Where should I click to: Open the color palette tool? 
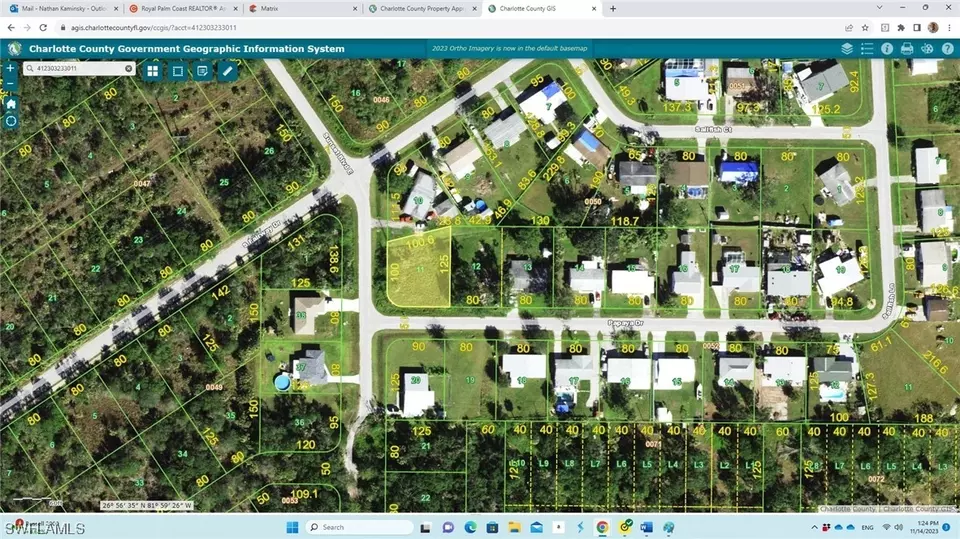coord(927,48)
